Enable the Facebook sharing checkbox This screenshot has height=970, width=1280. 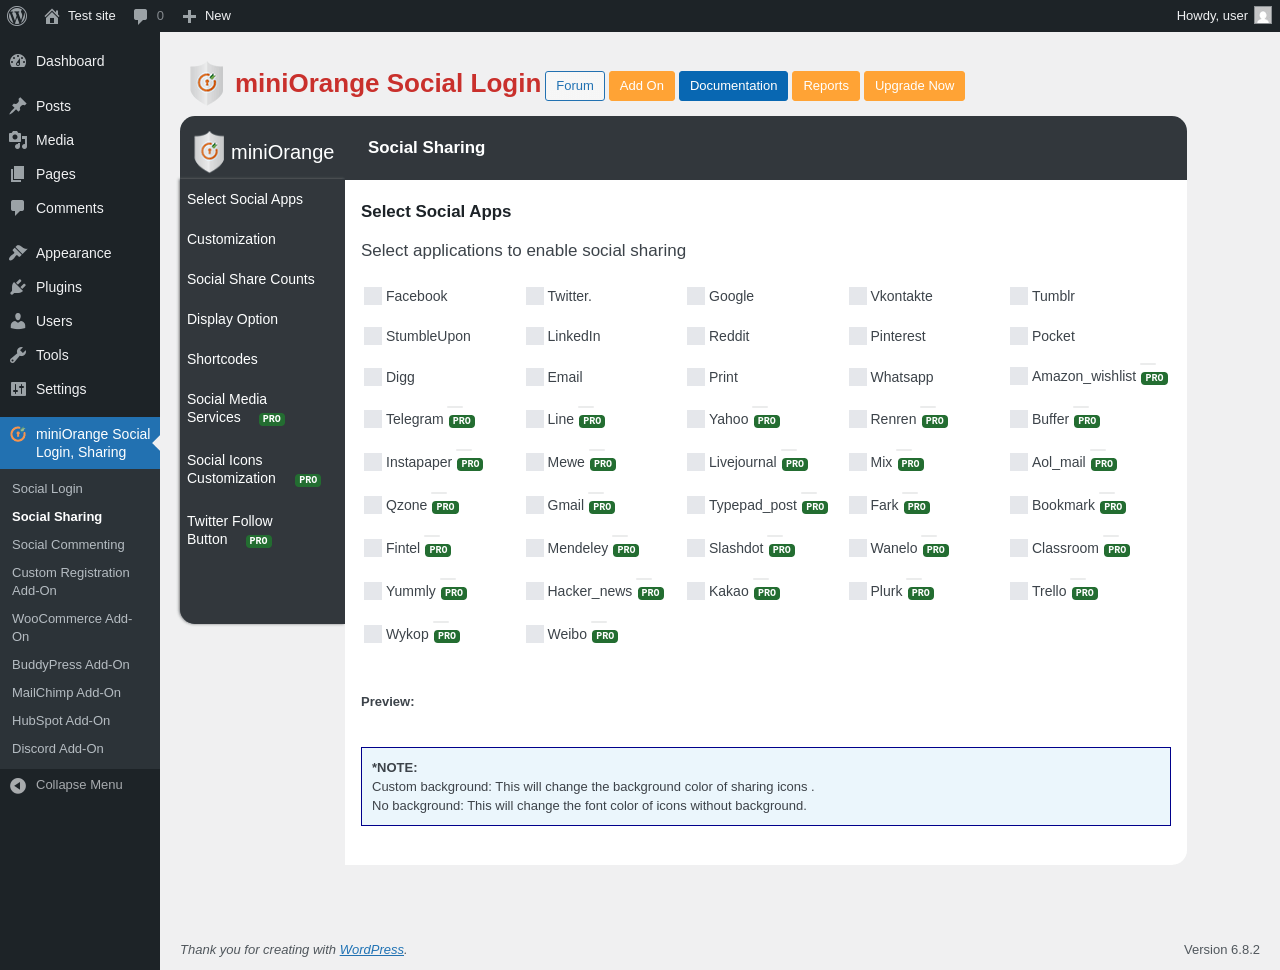point(373,296)
